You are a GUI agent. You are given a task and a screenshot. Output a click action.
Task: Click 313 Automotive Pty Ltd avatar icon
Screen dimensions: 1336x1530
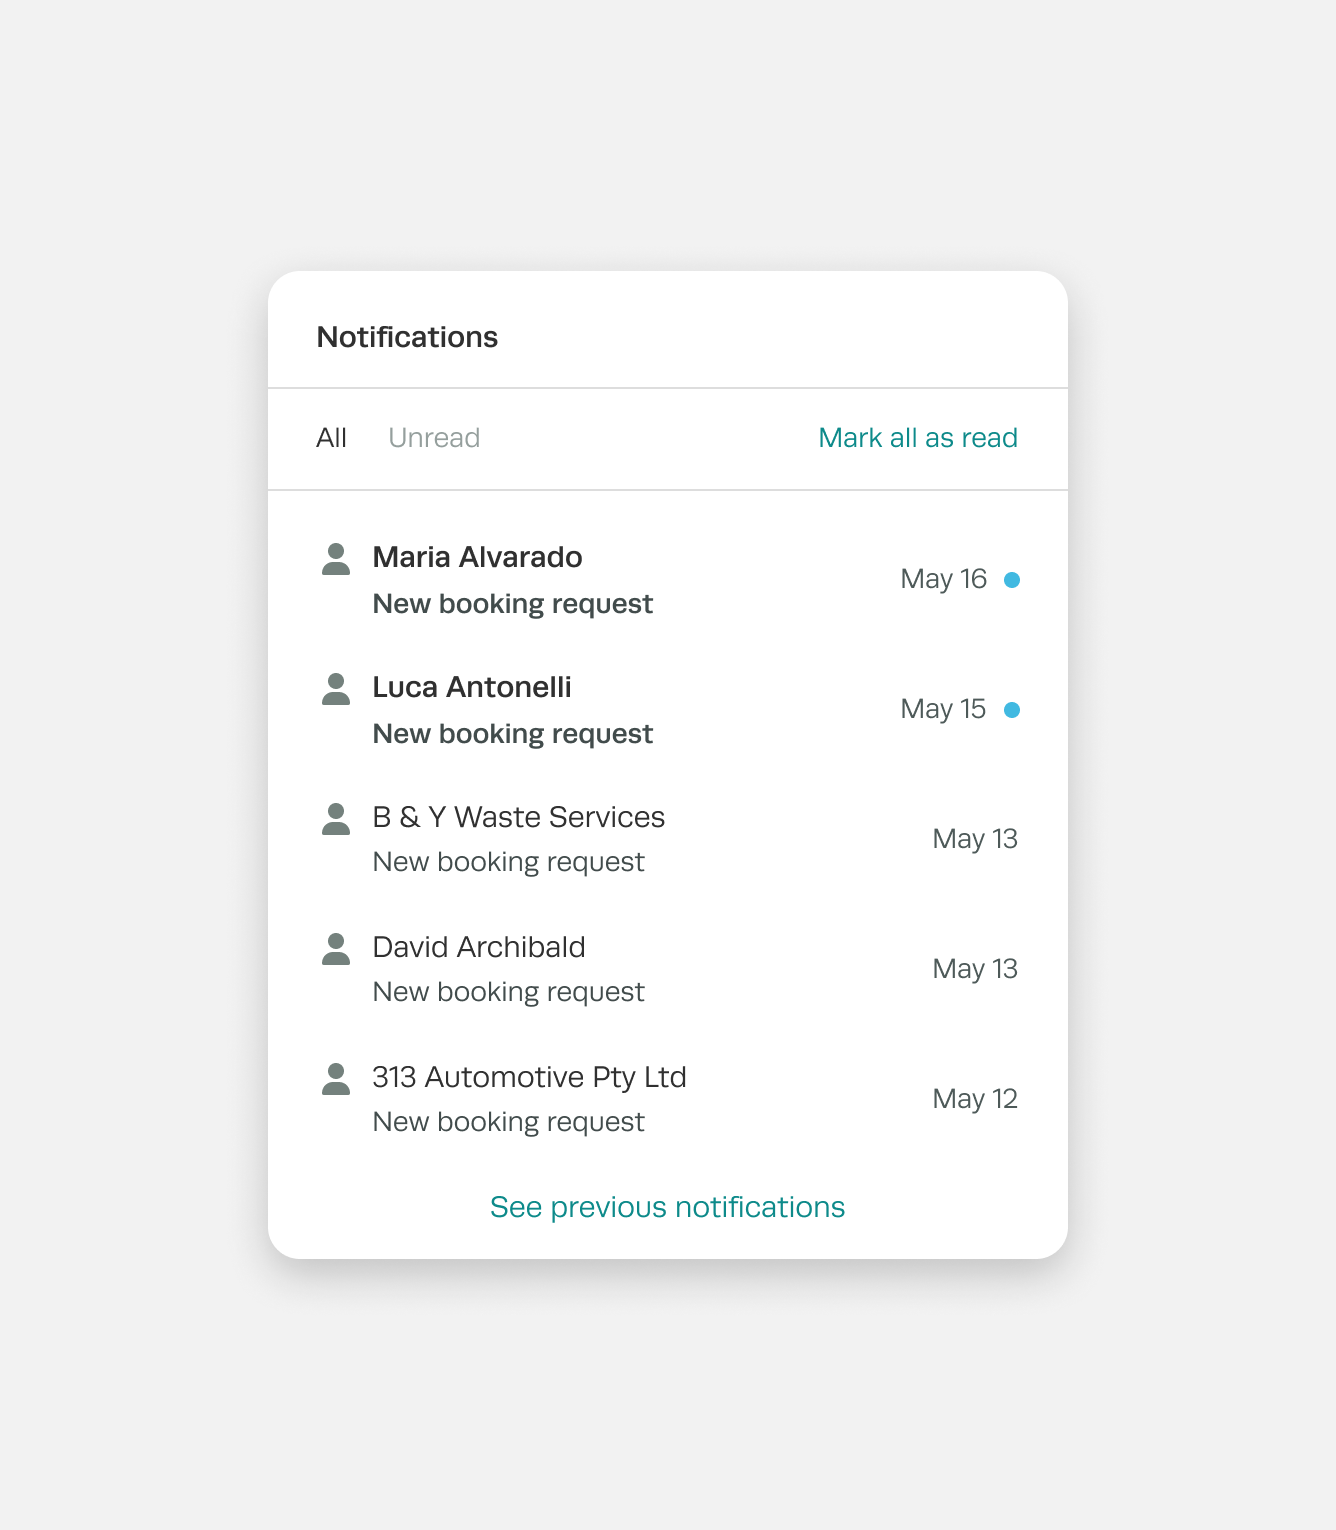pyautogui.click(x=336, y=1080)
